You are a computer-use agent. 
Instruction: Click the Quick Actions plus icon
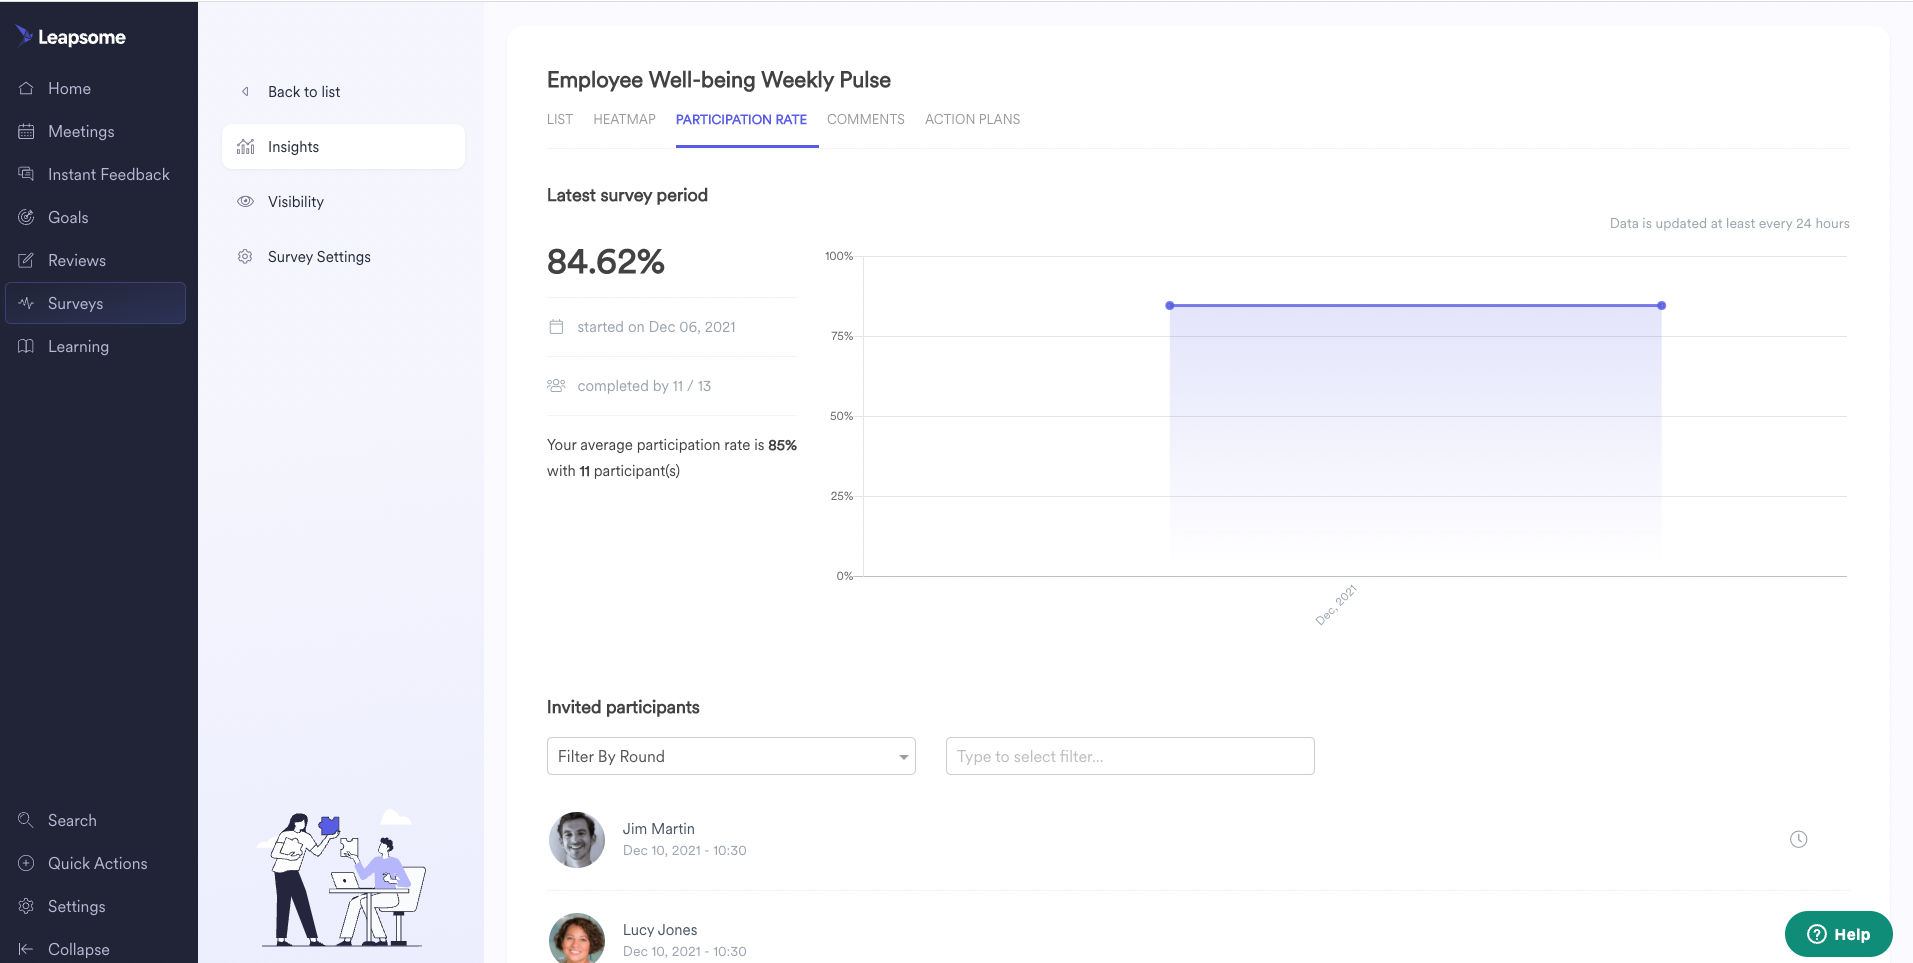[26, 863]
